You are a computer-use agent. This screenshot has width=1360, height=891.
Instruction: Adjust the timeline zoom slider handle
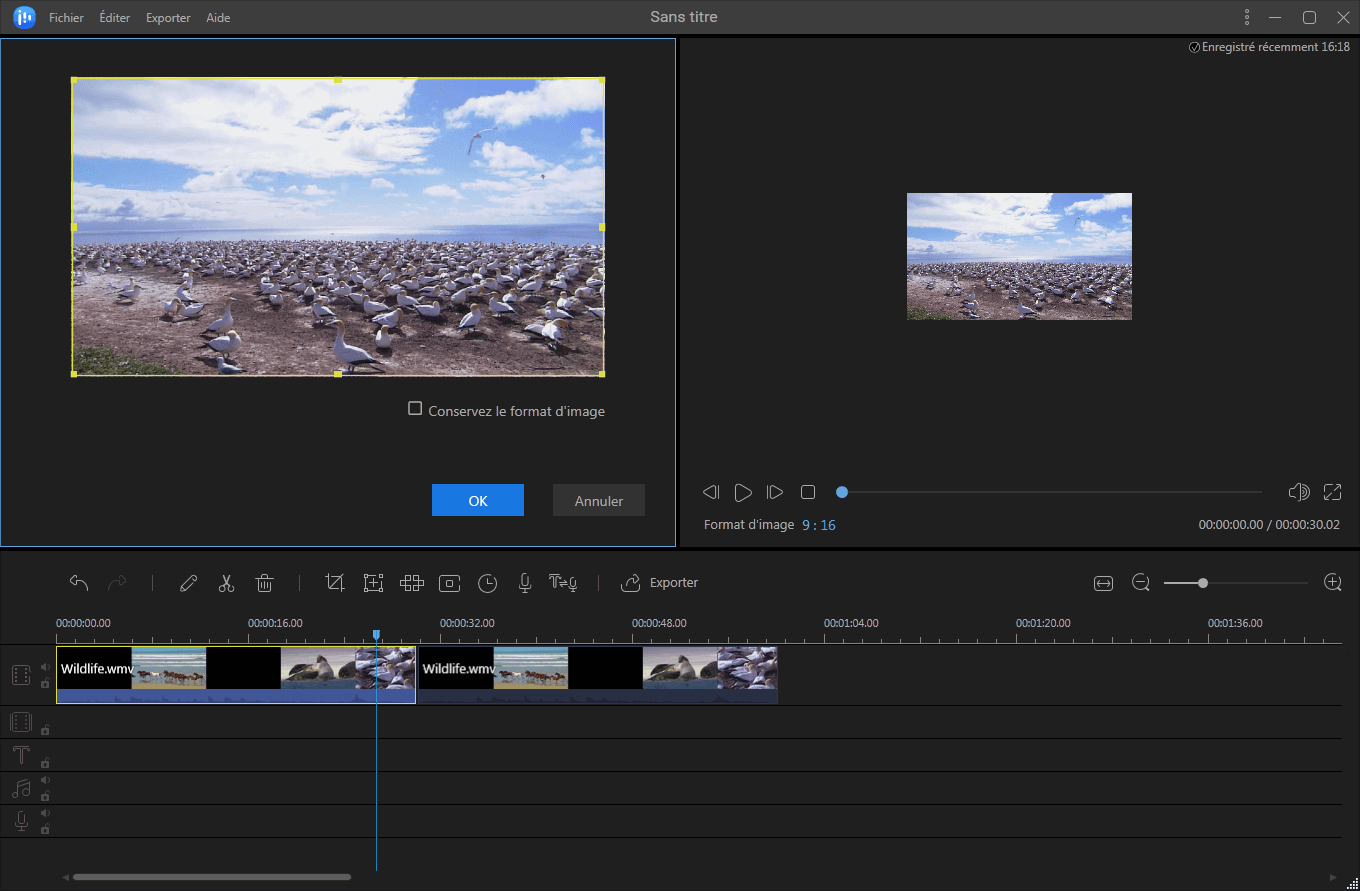point(1203,583)
